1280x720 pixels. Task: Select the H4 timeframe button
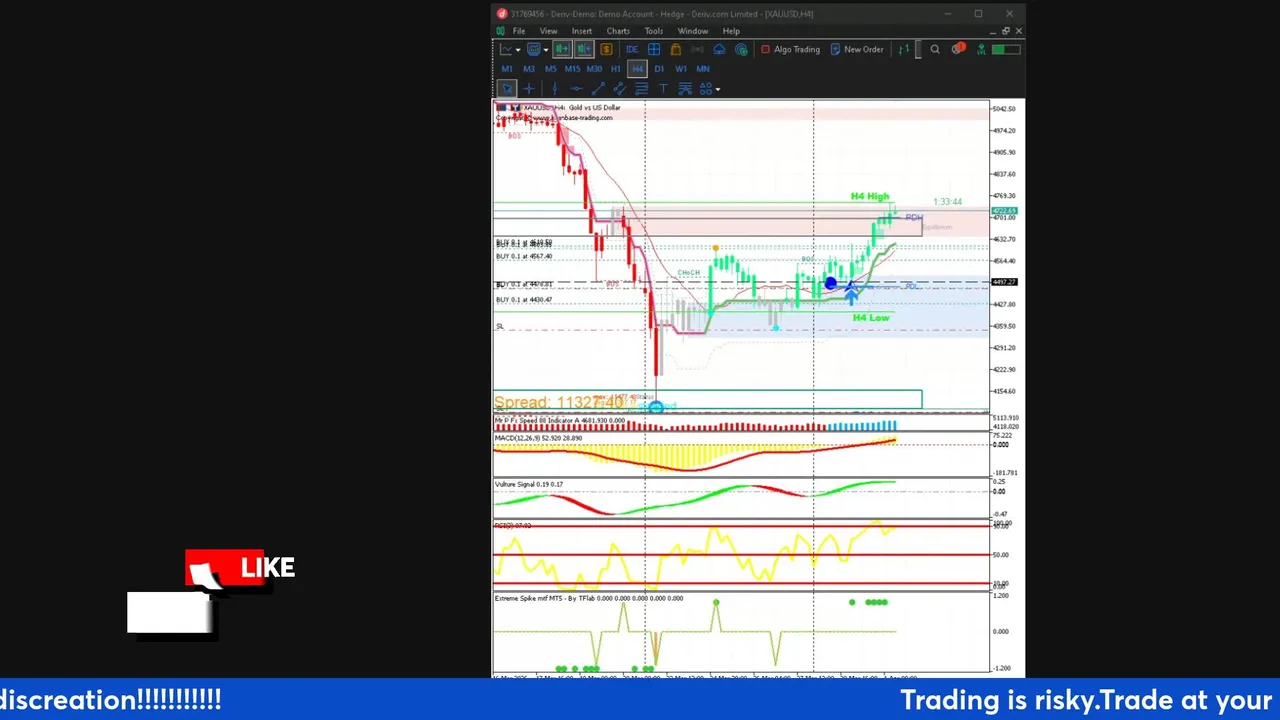[637, 69]
